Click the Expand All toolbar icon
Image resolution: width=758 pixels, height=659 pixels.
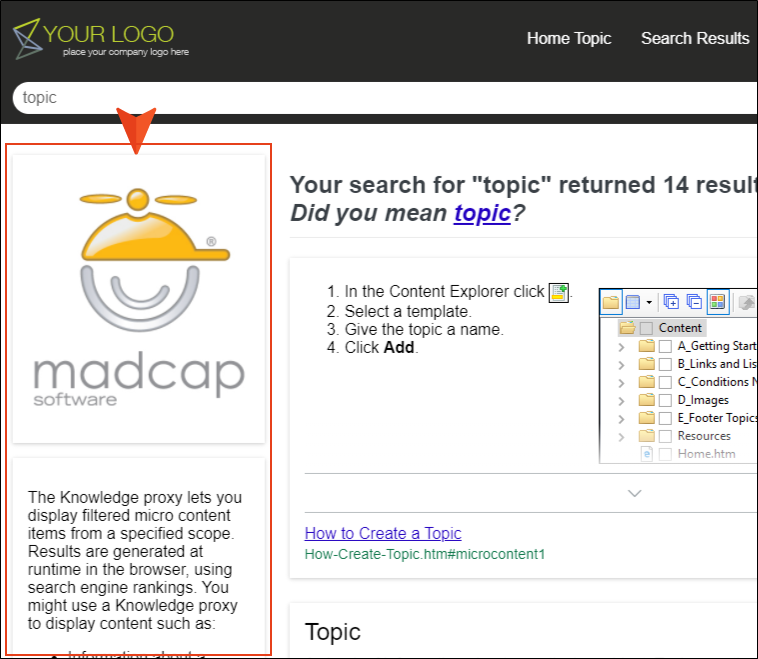671,302
